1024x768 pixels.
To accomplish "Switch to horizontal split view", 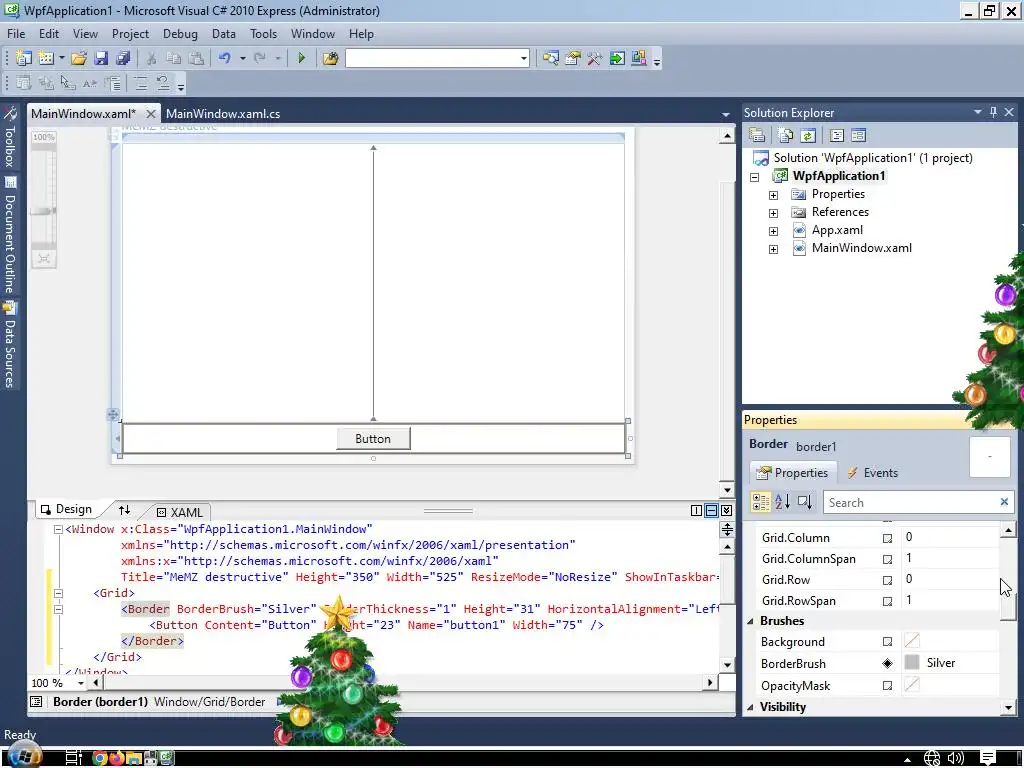I will [711, 511].
